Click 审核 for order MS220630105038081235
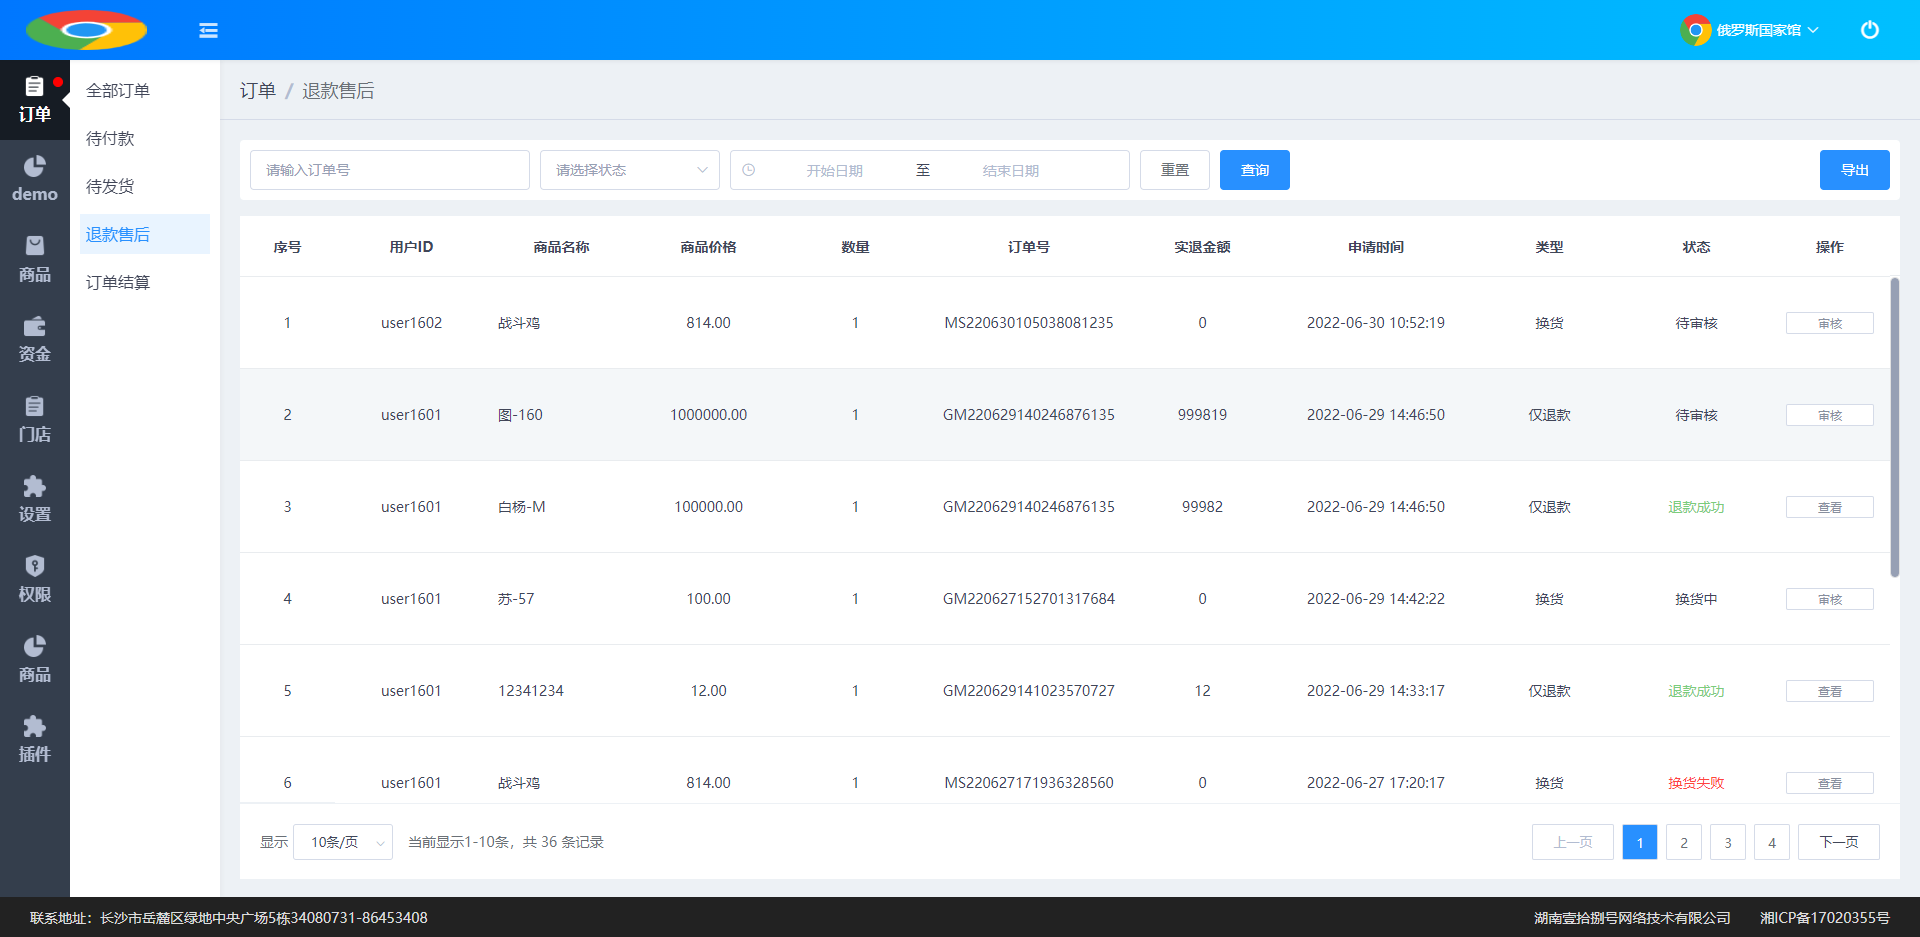This screenshot has height=937, width=1920. tap(1830, 323)
